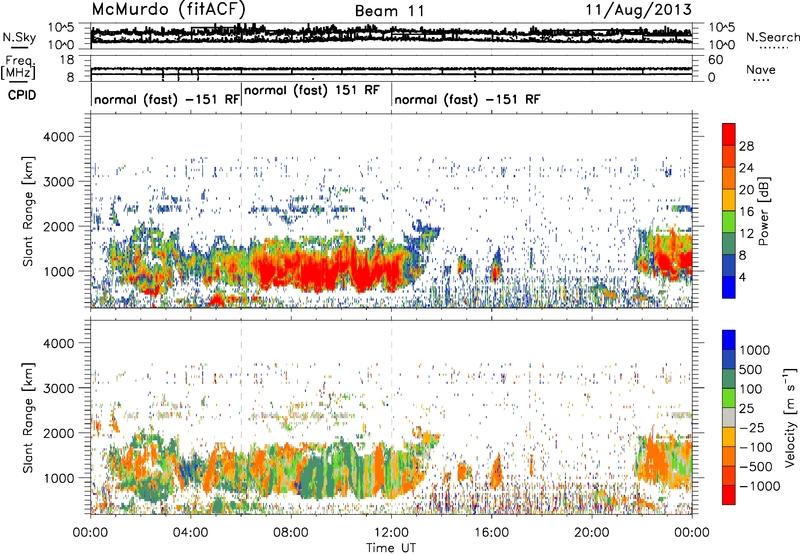Click the '4' value on power colorbar

coord(742,277)
